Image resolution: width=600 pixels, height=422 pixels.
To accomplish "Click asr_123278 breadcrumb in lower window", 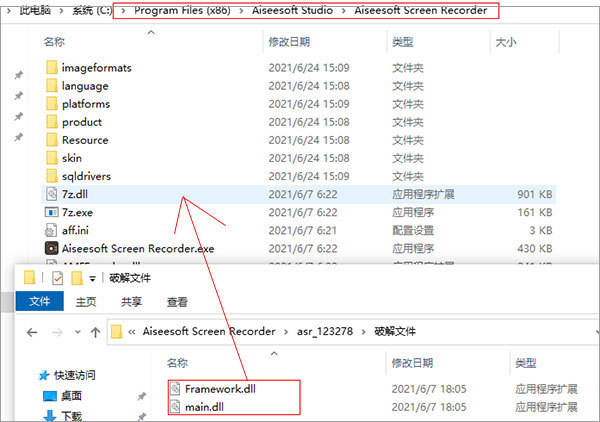I will tap(325, 331).
